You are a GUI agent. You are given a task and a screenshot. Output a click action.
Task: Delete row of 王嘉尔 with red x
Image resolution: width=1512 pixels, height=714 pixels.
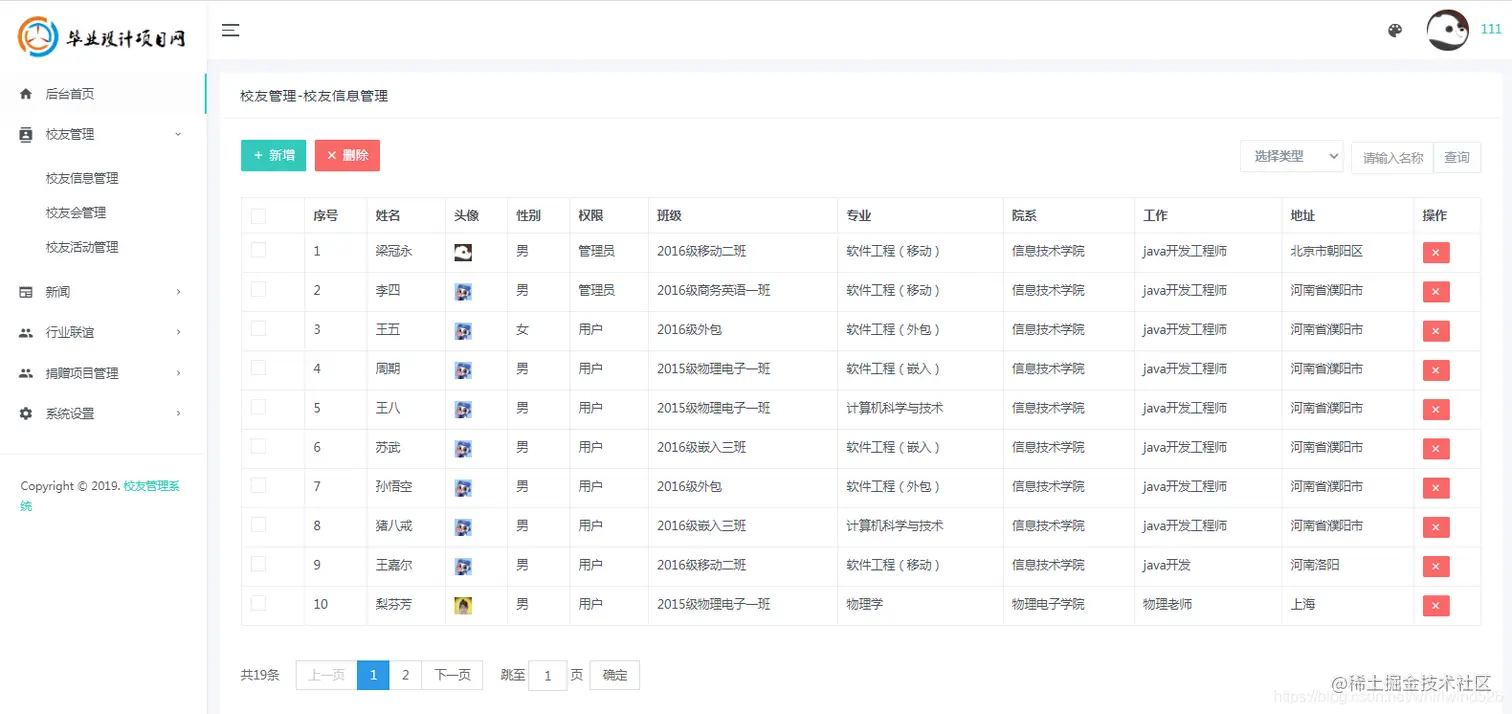(1436, 566)
